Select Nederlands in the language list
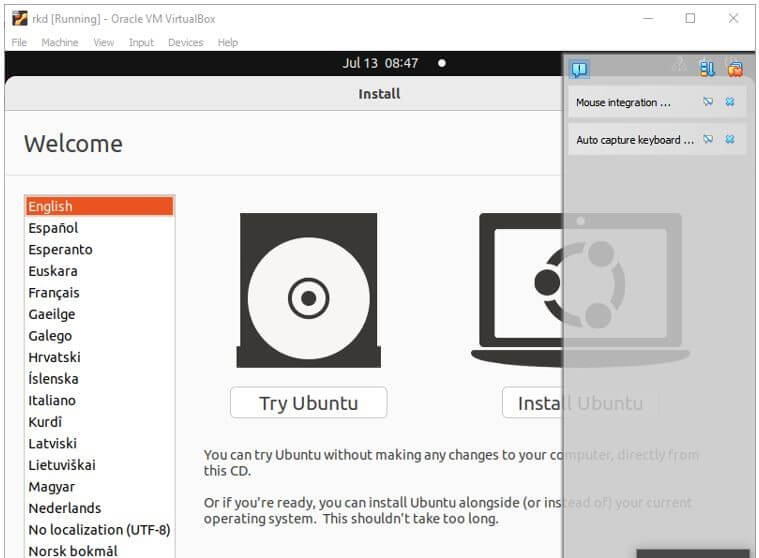 point(99,508)
